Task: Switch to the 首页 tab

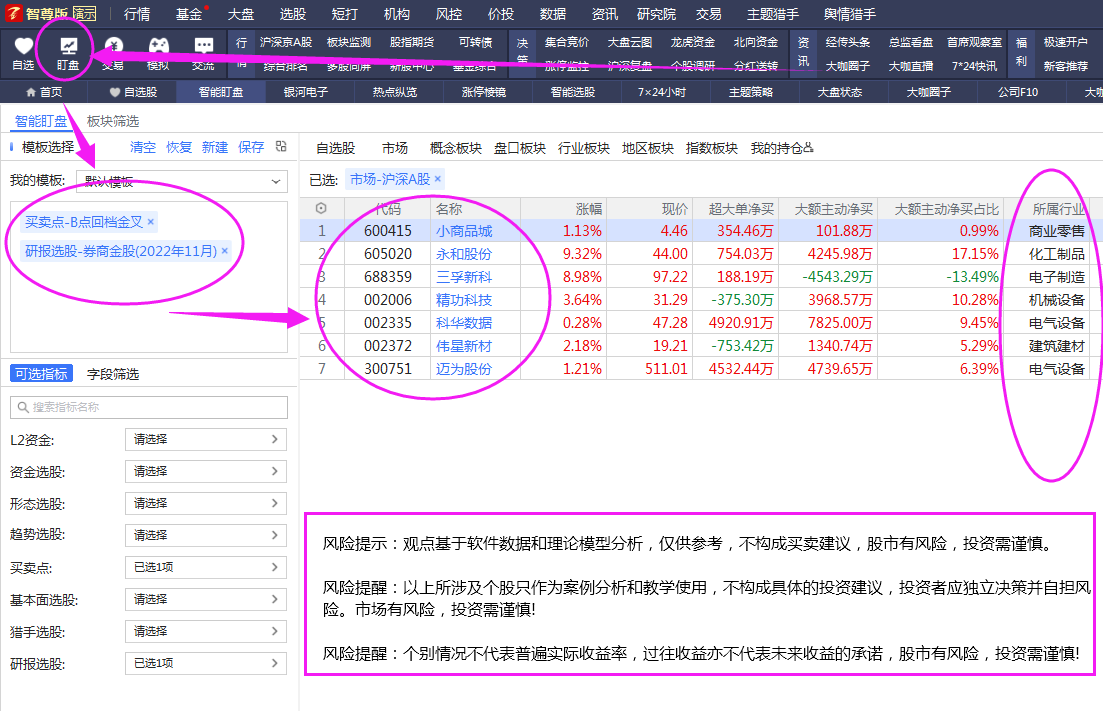Action: pyautogui.click(x=44, y=92)
